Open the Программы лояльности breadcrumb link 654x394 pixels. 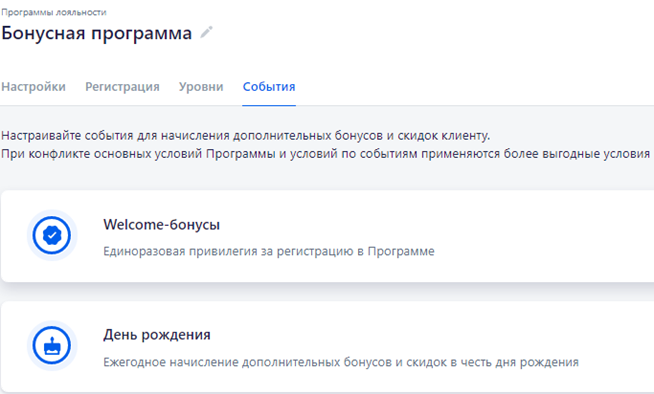[x=54, y=13]
